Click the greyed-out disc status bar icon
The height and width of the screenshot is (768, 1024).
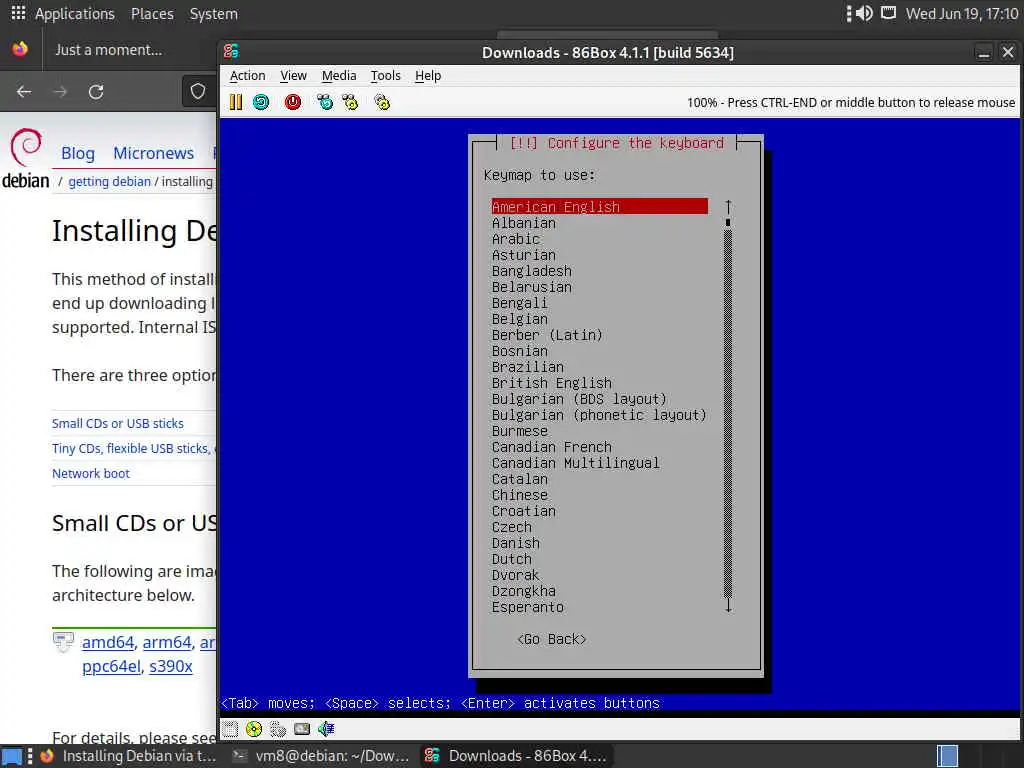tap(278, 729)
